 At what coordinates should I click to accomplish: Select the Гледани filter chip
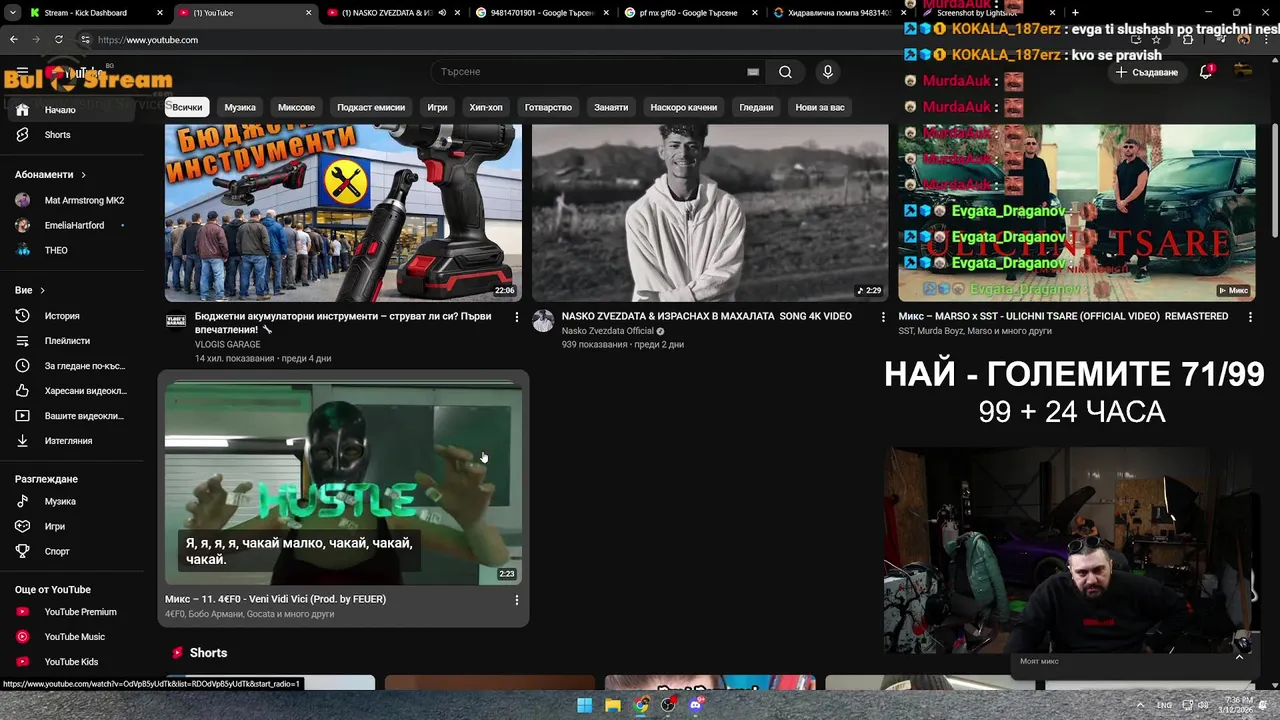pyautogui.click(x=756, y=107)
